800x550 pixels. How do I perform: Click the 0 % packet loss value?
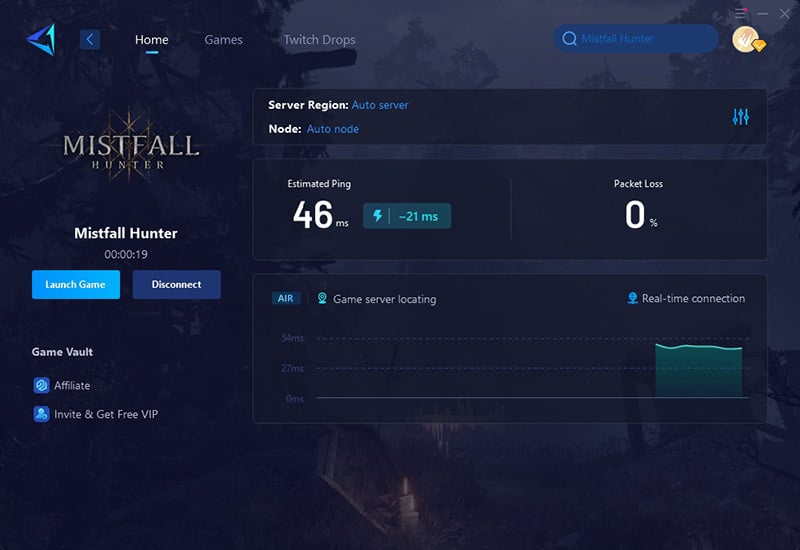point(641,215)
